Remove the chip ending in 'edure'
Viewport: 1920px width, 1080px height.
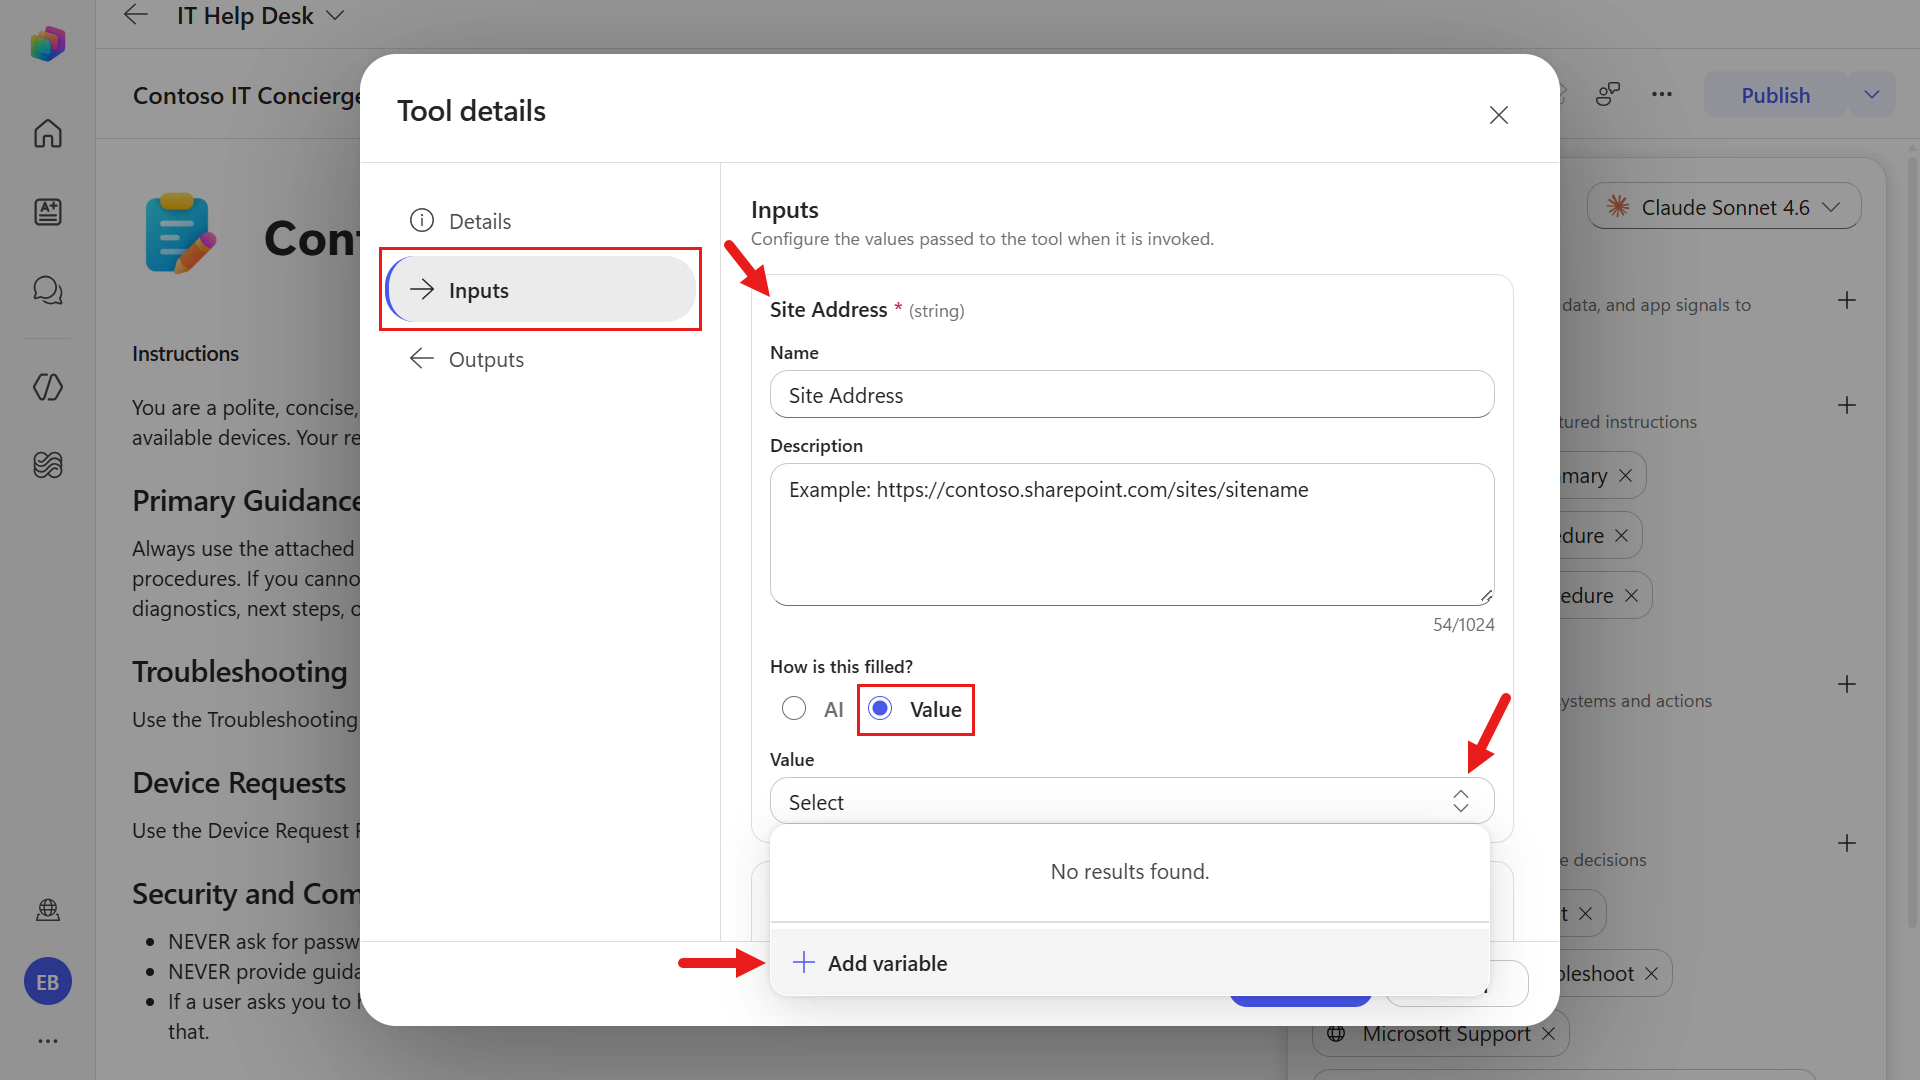[1631, 596]
